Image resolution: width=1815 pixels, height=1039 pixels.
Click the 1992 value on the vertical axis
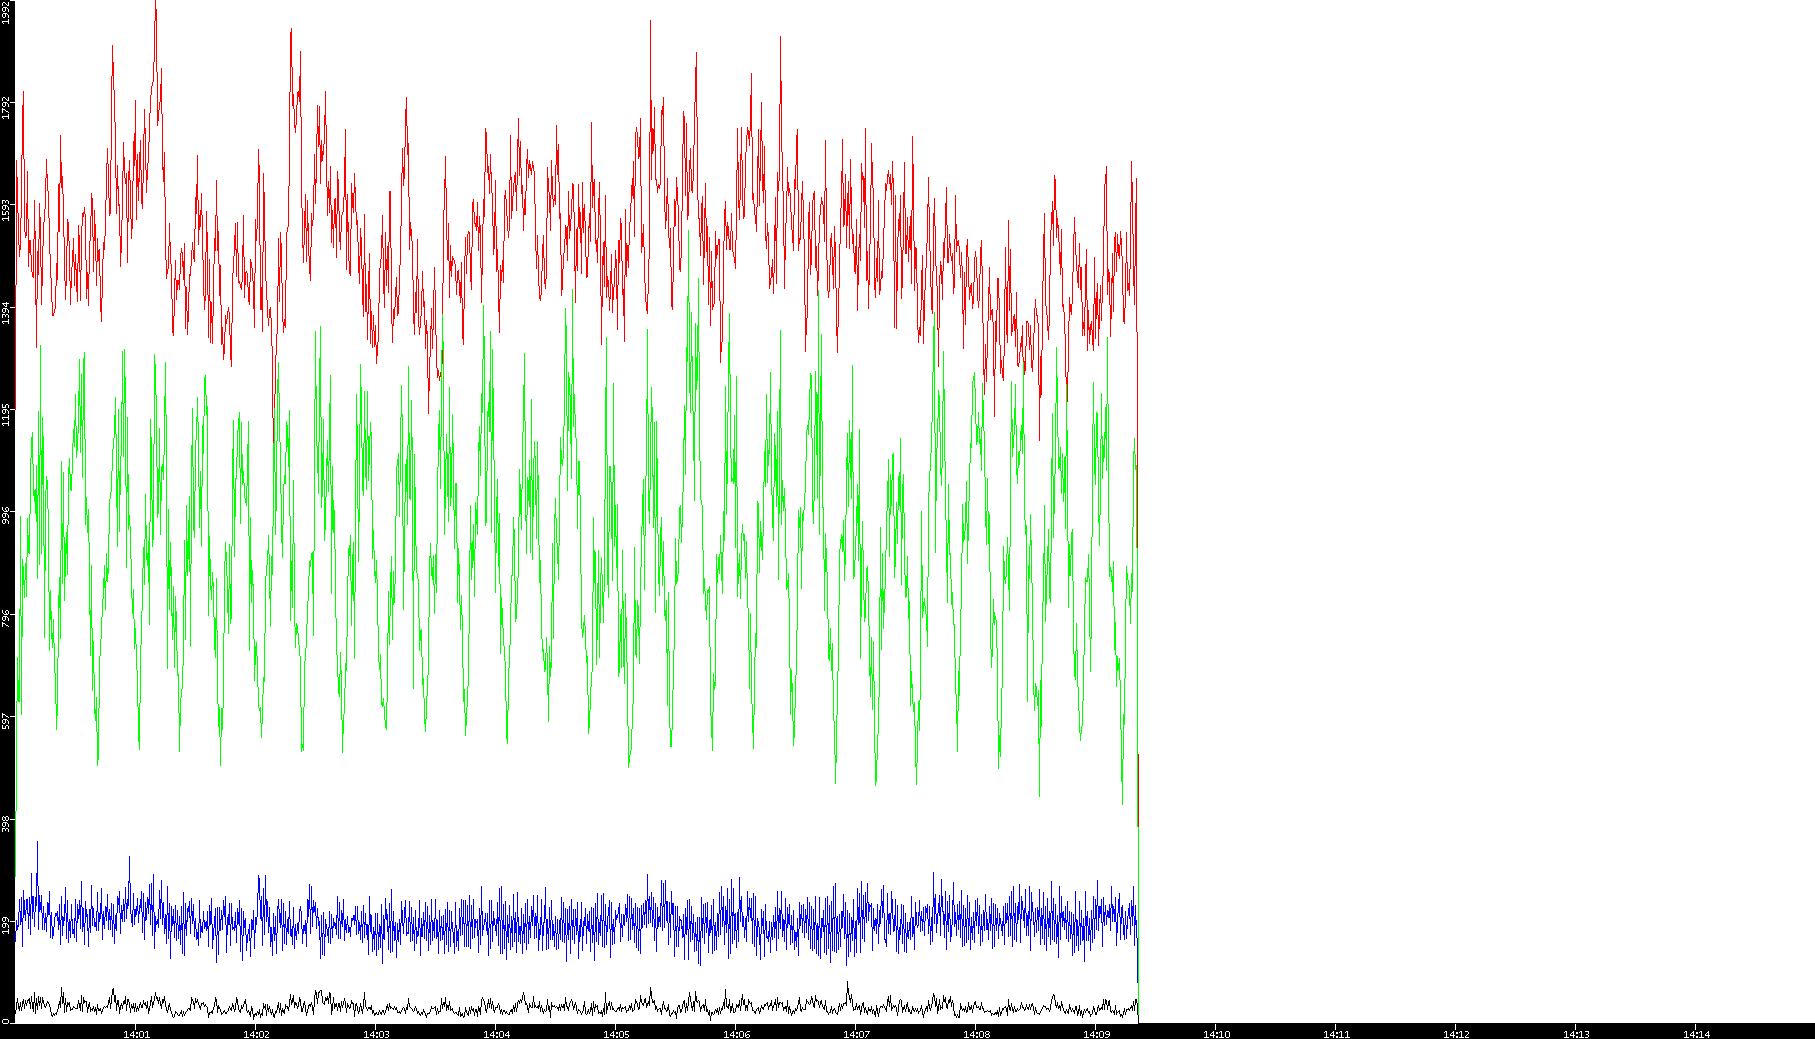point(6,12)
